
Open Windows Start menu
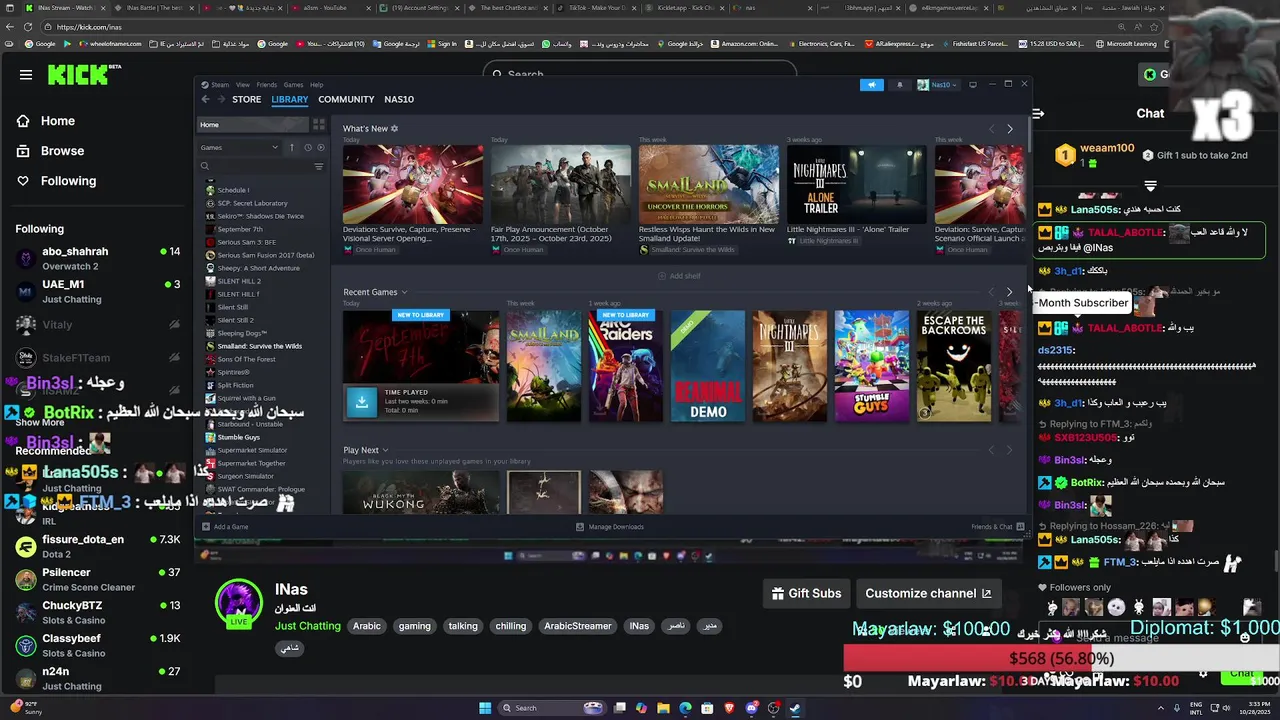pos(485,708)
